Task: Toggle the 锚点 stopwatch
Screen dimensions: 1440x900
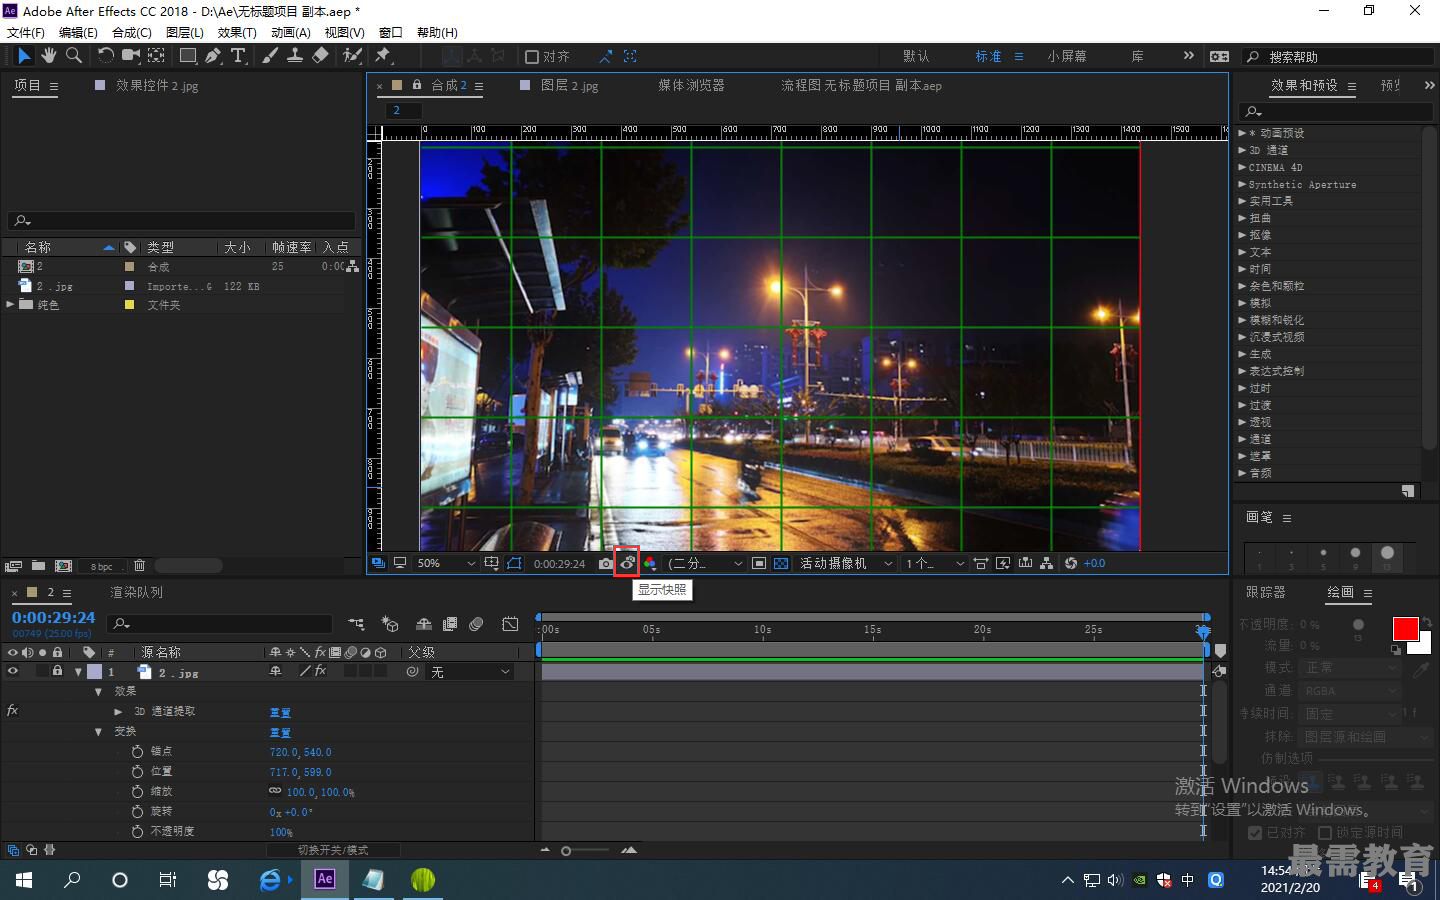Action: pyautogui.click(x=137, y=751)
